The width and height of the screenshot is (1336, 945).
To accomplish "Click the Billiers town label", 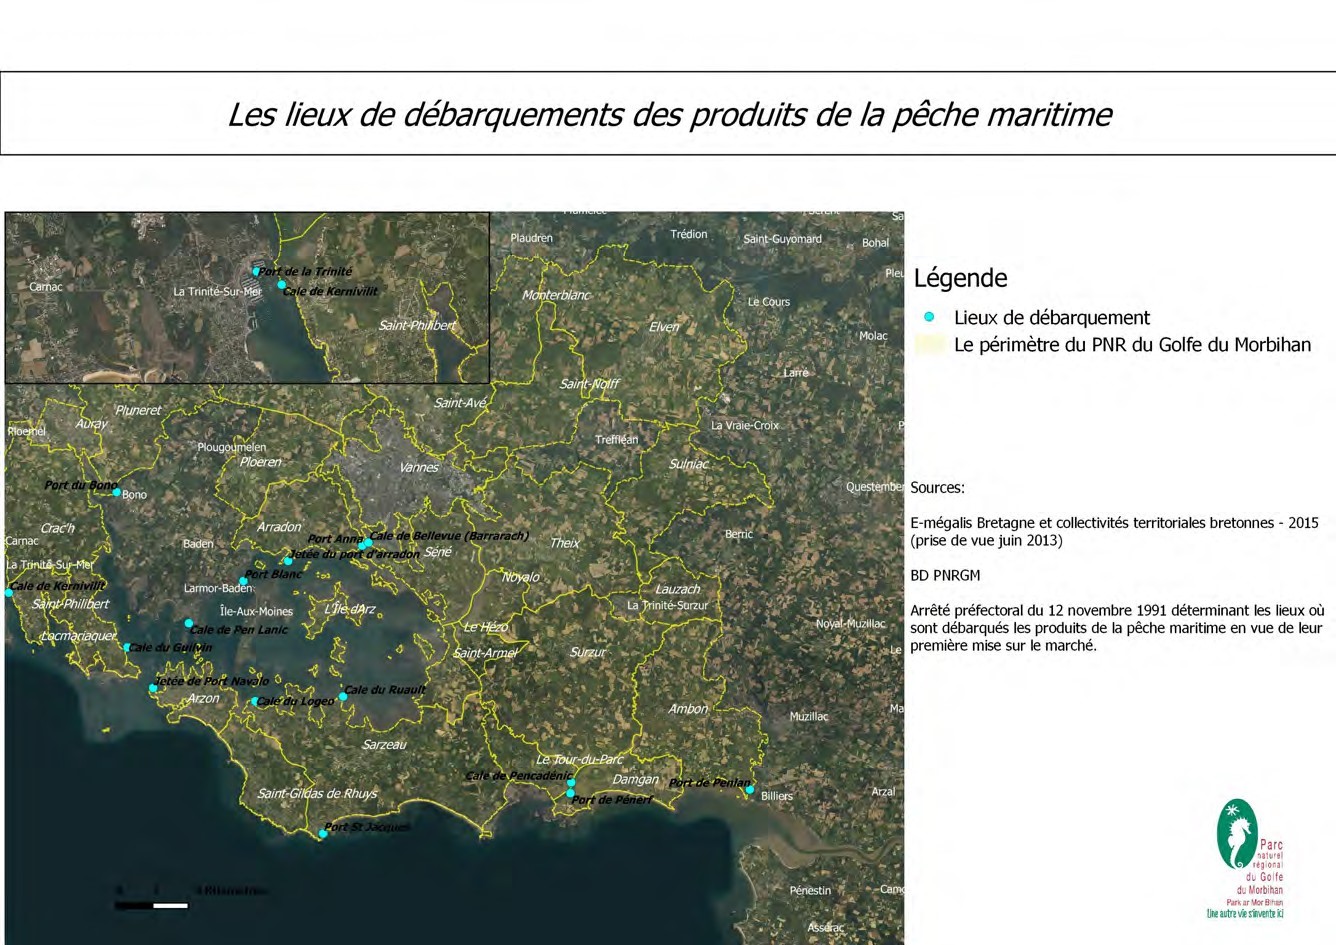I will (x=777, y=796).
